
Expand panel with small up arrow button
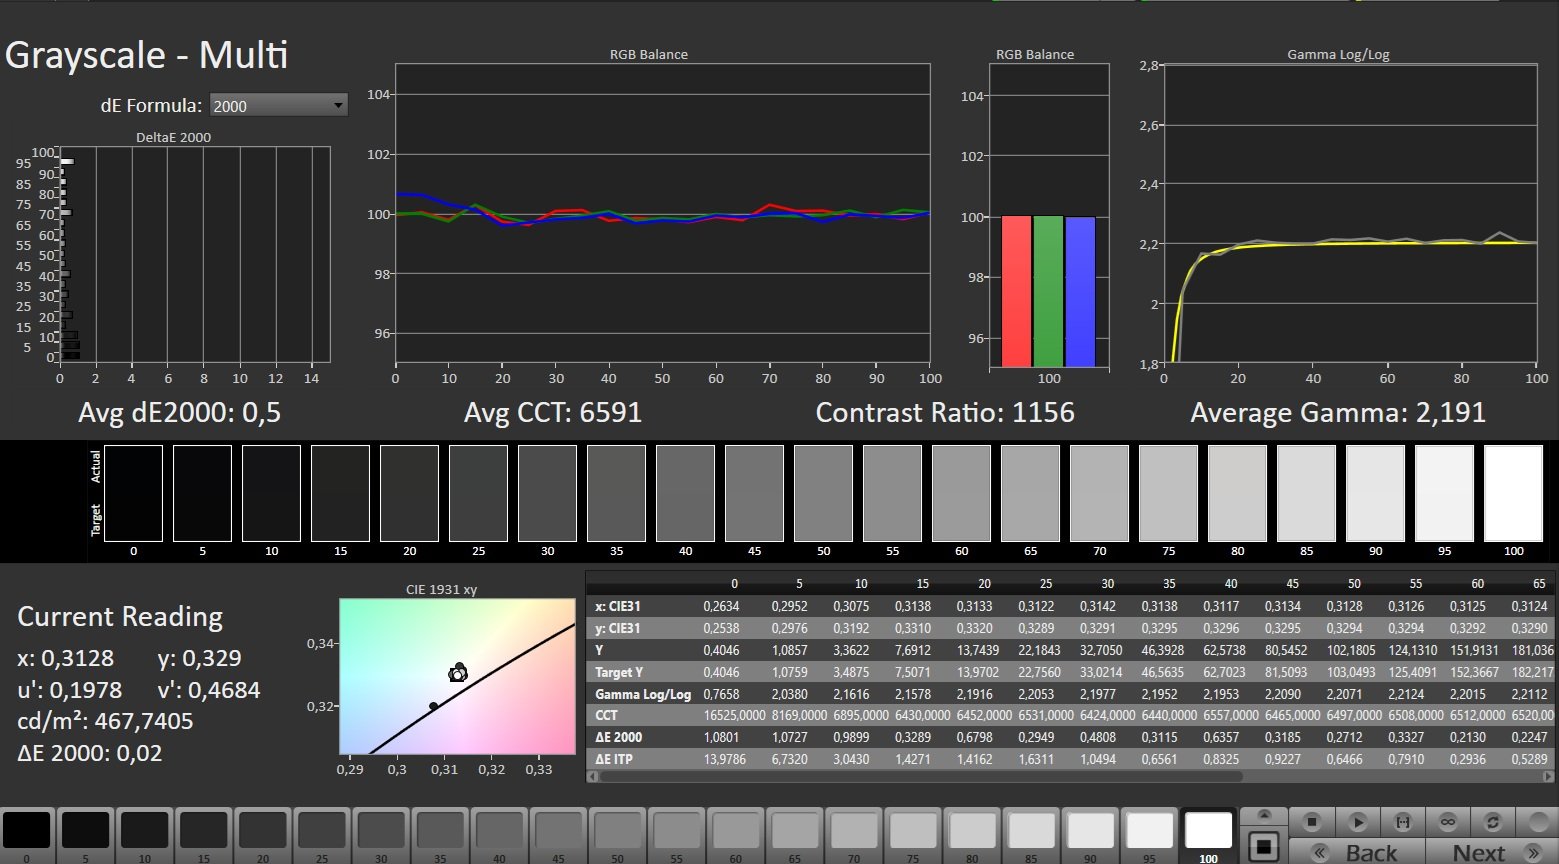tap(1264, 815)
